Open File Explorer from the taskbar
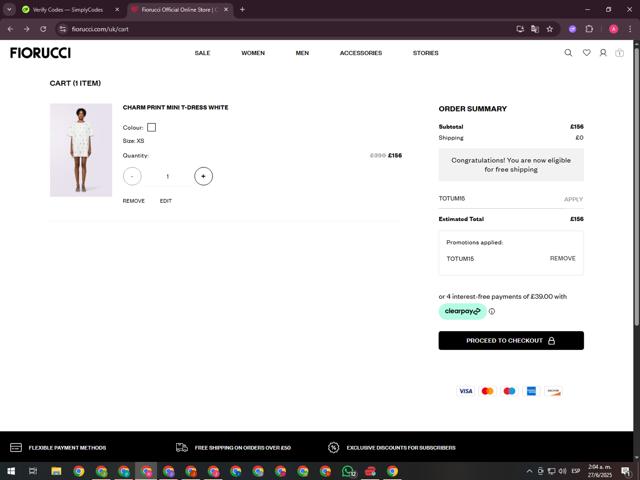The image size is (640, 480). (56, 471)
